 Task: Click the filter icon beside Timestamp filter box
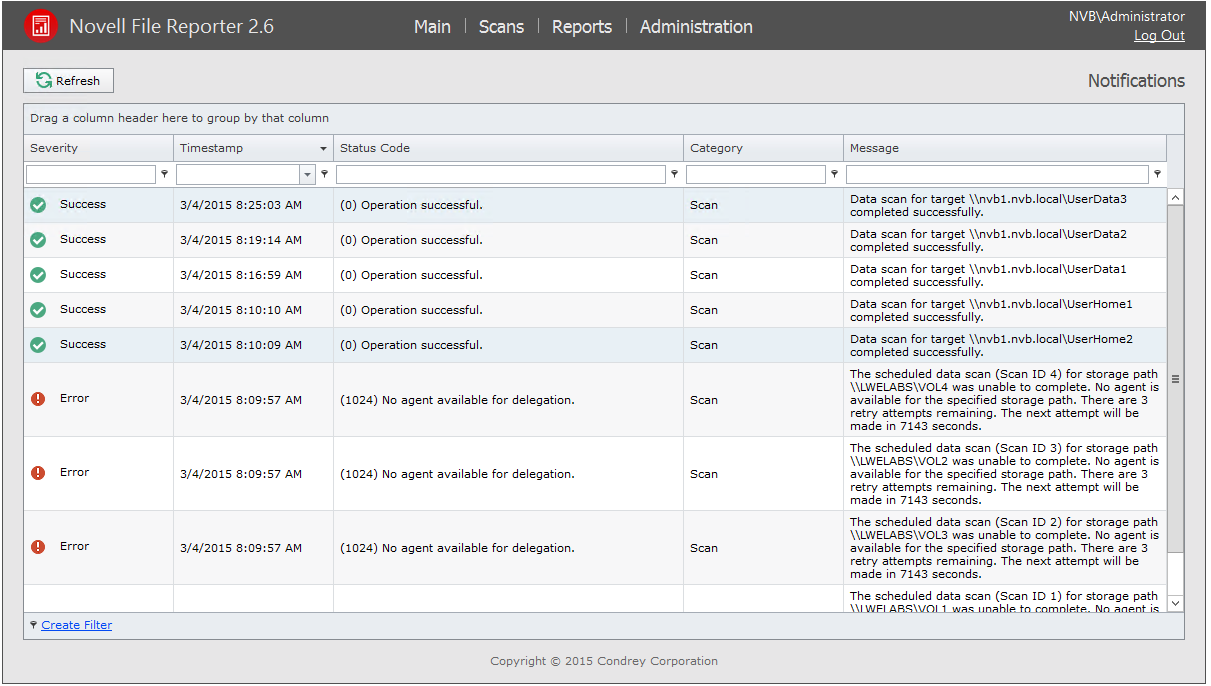click(x=324, y=174)
